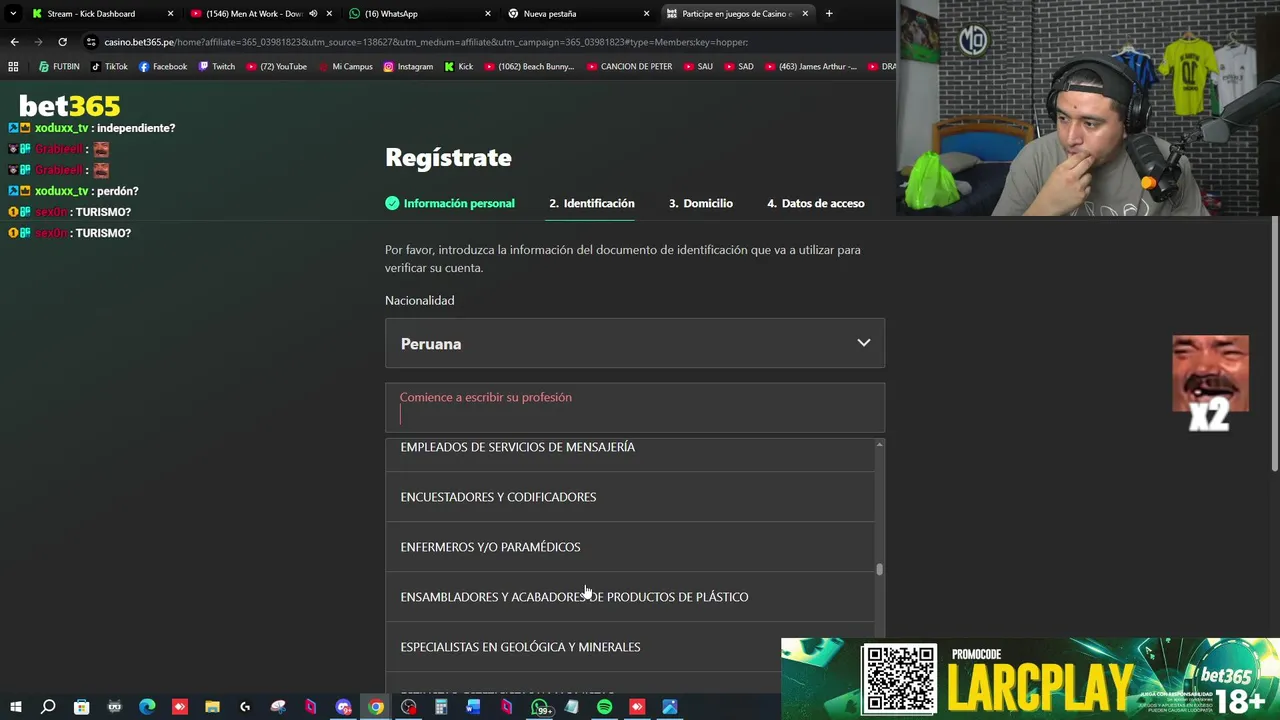Open the Instagram bookmark
The width and height of the screenshot is (1280, 720).
[408, 67]
